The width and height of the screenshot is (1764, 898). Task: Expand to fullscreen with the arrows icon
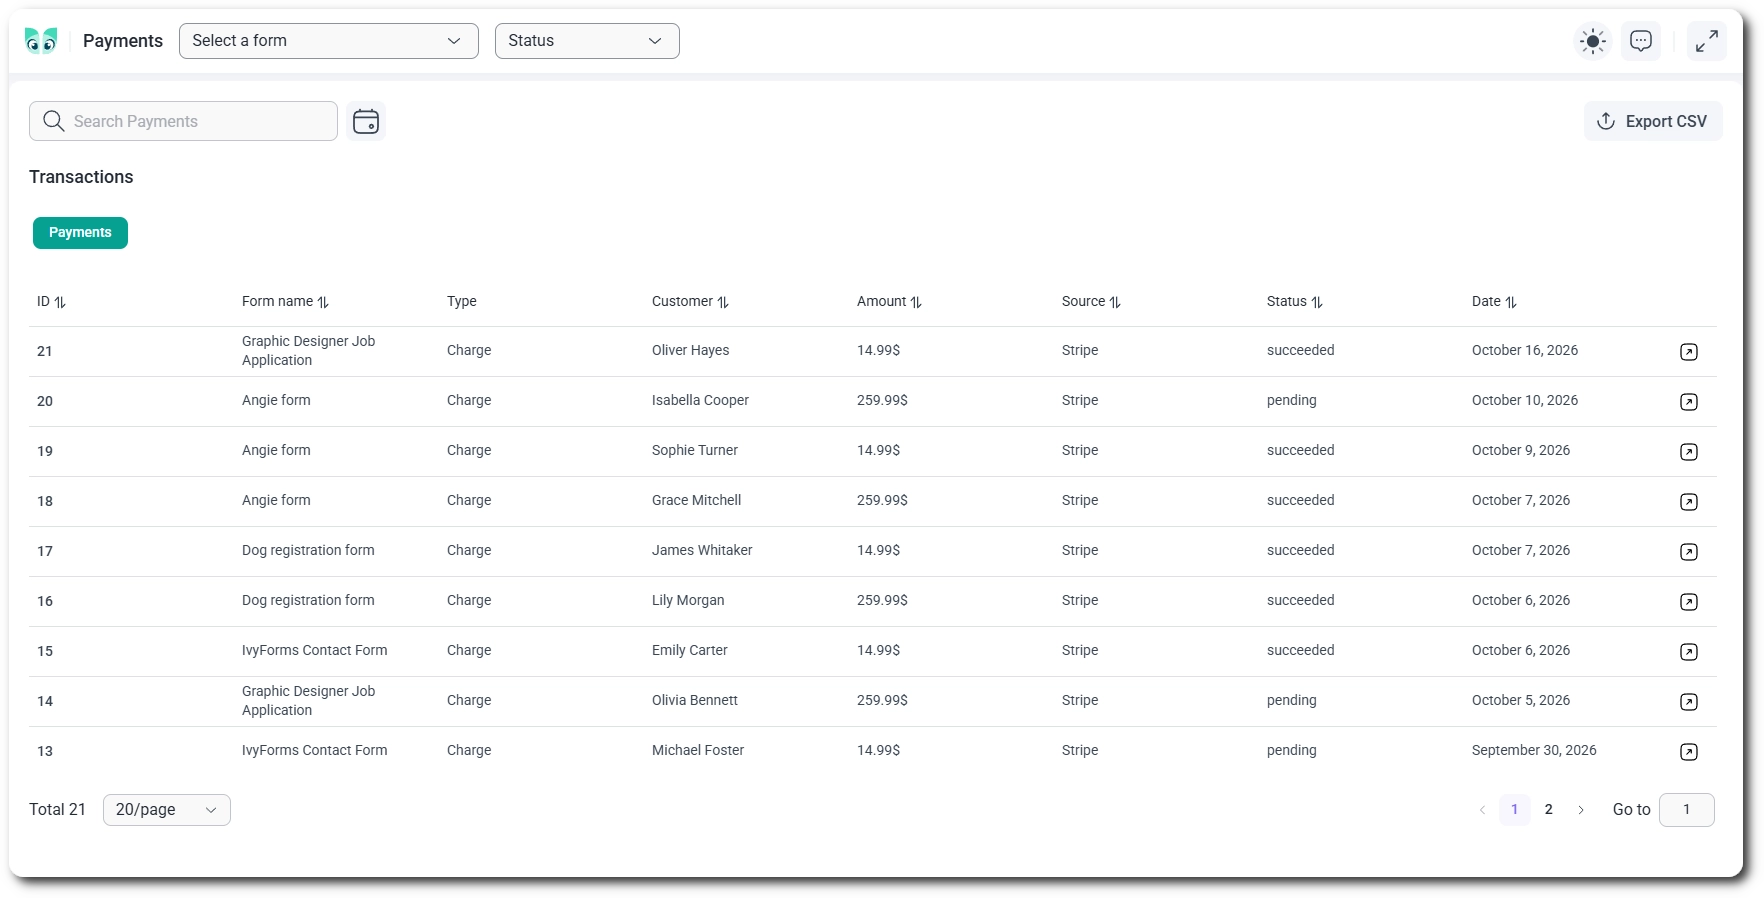pos(1707,41)
